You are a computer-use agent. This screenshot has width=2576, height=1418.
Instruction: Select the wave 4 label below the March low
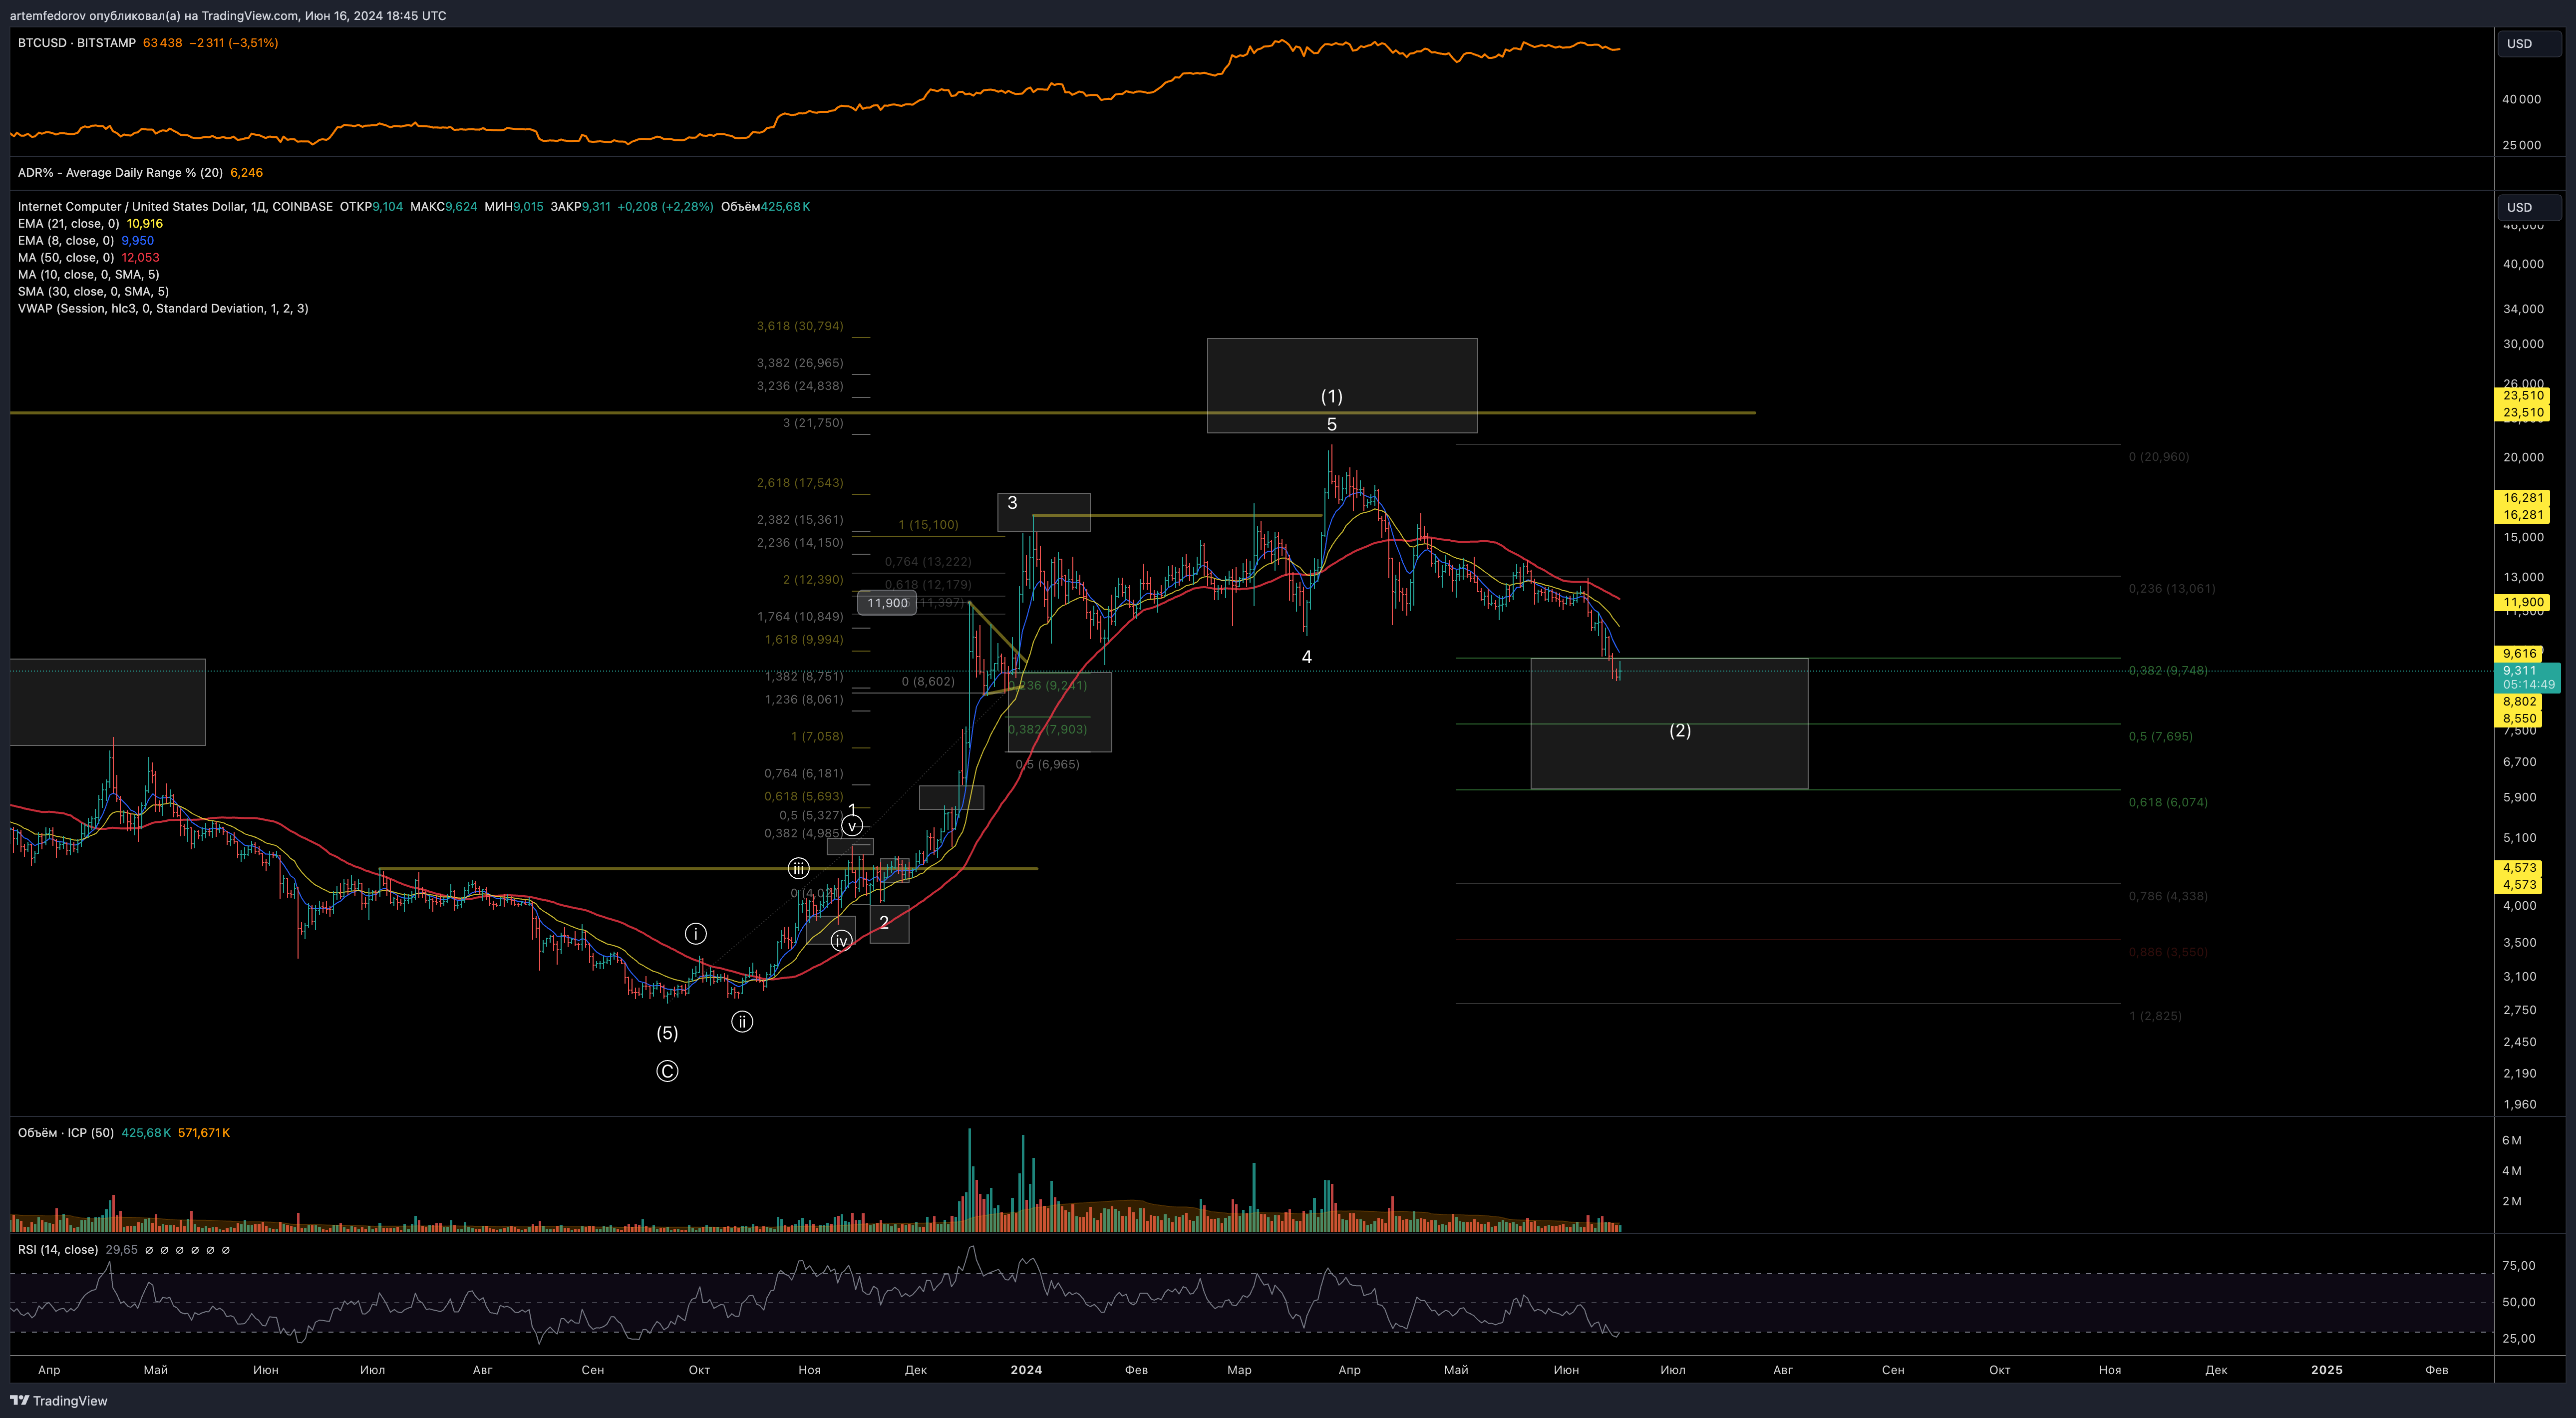point(1306,657)
